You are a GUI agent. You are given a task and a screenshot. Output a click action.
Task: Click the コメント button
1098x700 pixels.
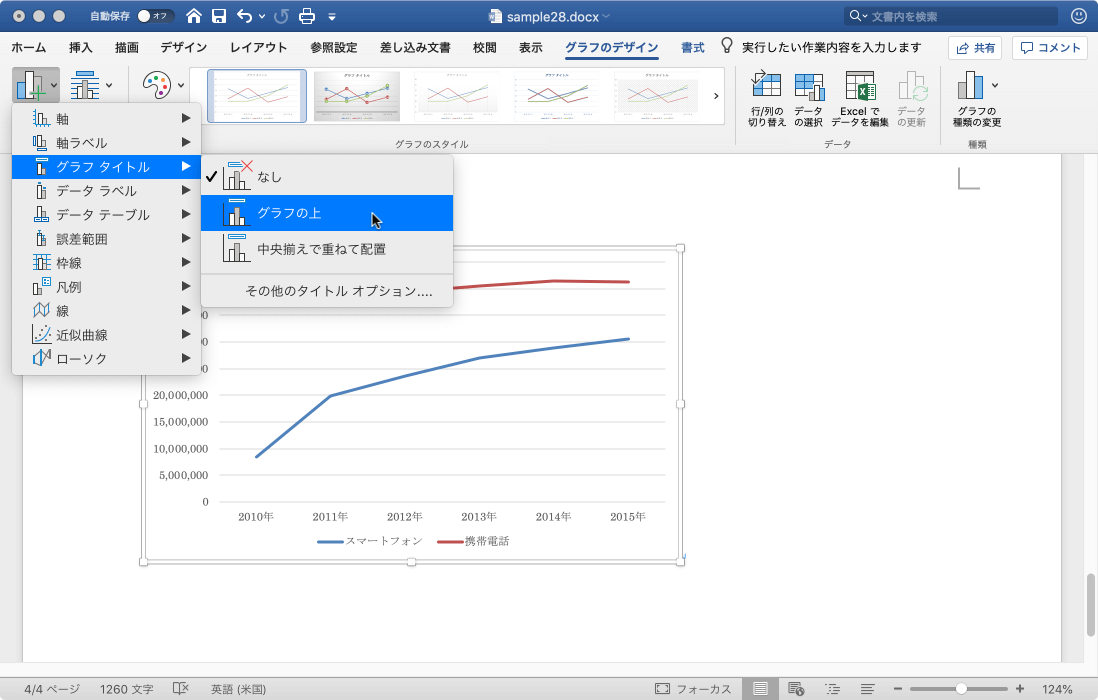pos(1050,48)
